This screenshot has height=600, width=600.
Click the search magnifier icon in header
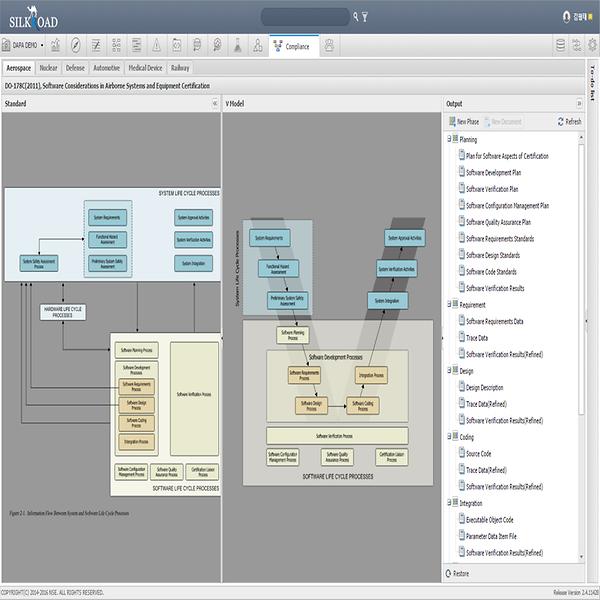click(x=356, y=16)
